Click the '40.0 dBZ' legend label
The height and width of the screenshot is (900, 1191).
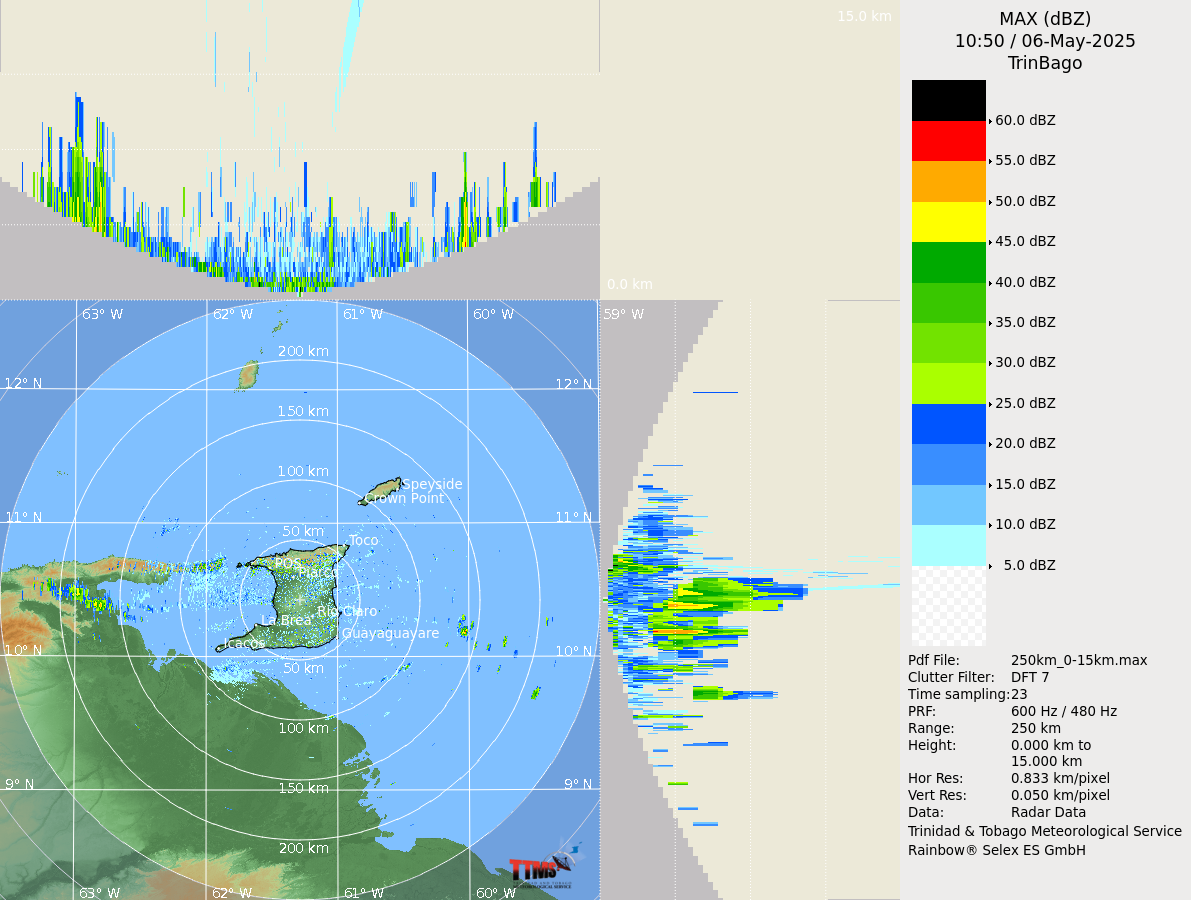(1025, 282)
